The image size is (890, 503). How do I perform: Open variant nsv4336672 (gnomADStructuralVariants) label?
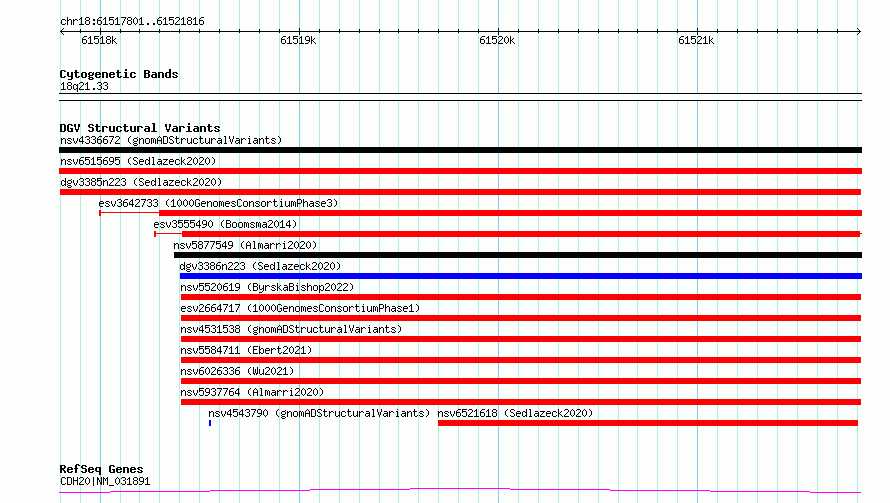click(x=171, y=140)
